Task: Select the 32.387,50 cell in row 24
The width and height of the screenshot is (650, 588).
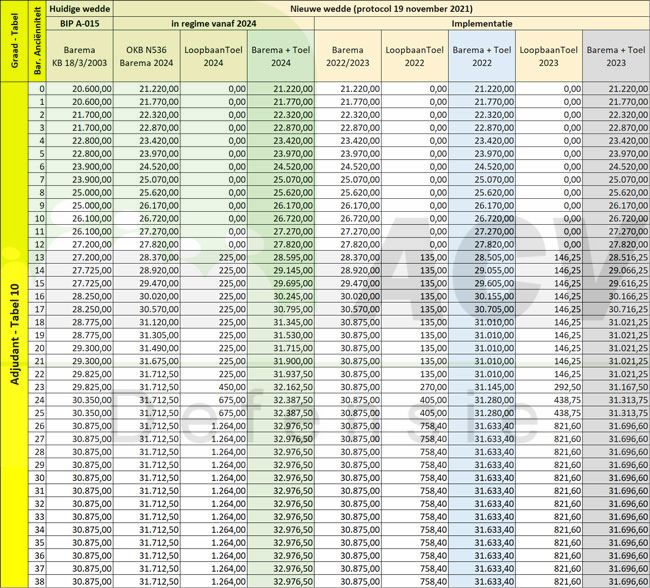Action: click(x=281, y=400)
